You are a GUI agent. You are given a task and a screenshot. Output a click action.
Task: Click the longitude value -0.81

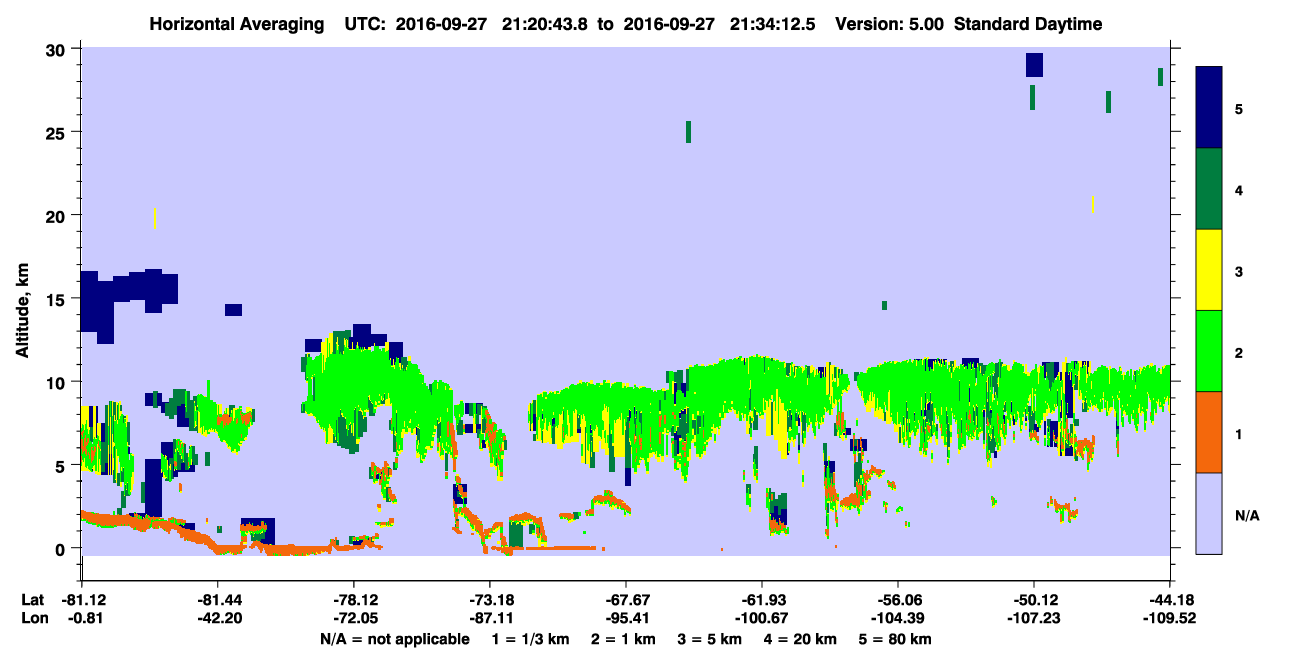click(82, 617)
